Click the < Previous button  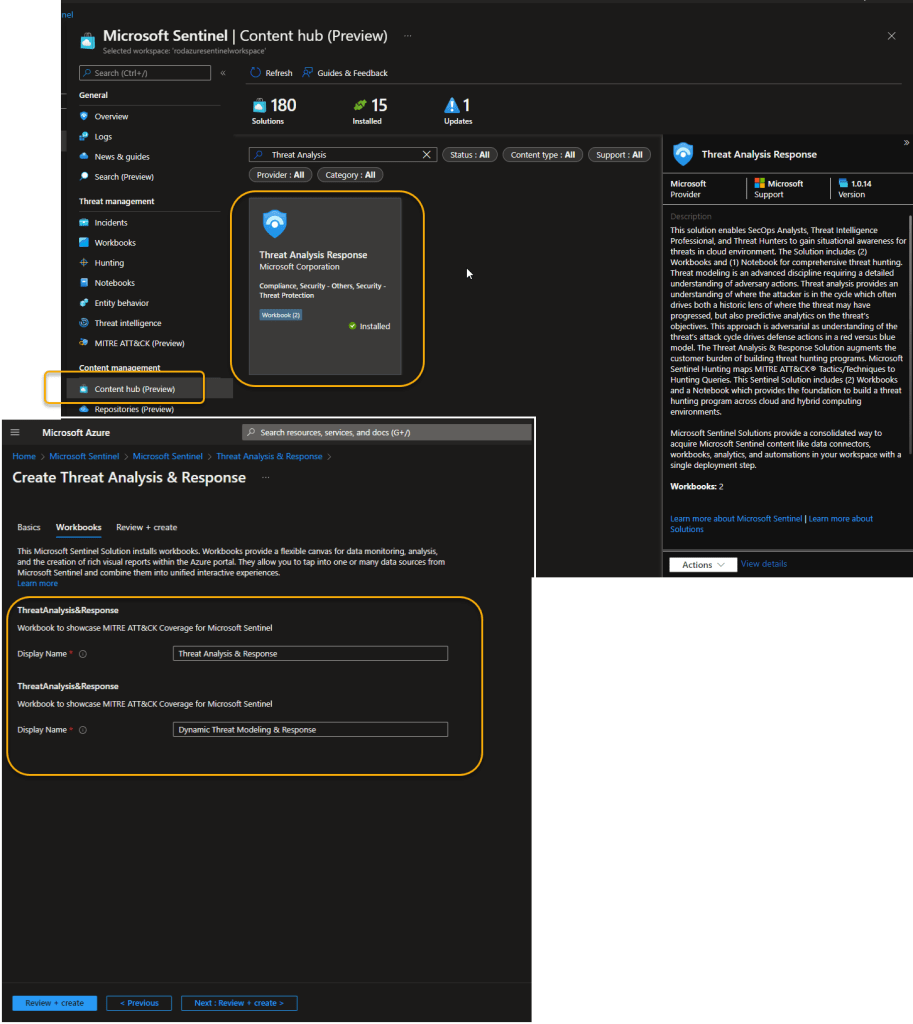click(x=139, y=1003)
